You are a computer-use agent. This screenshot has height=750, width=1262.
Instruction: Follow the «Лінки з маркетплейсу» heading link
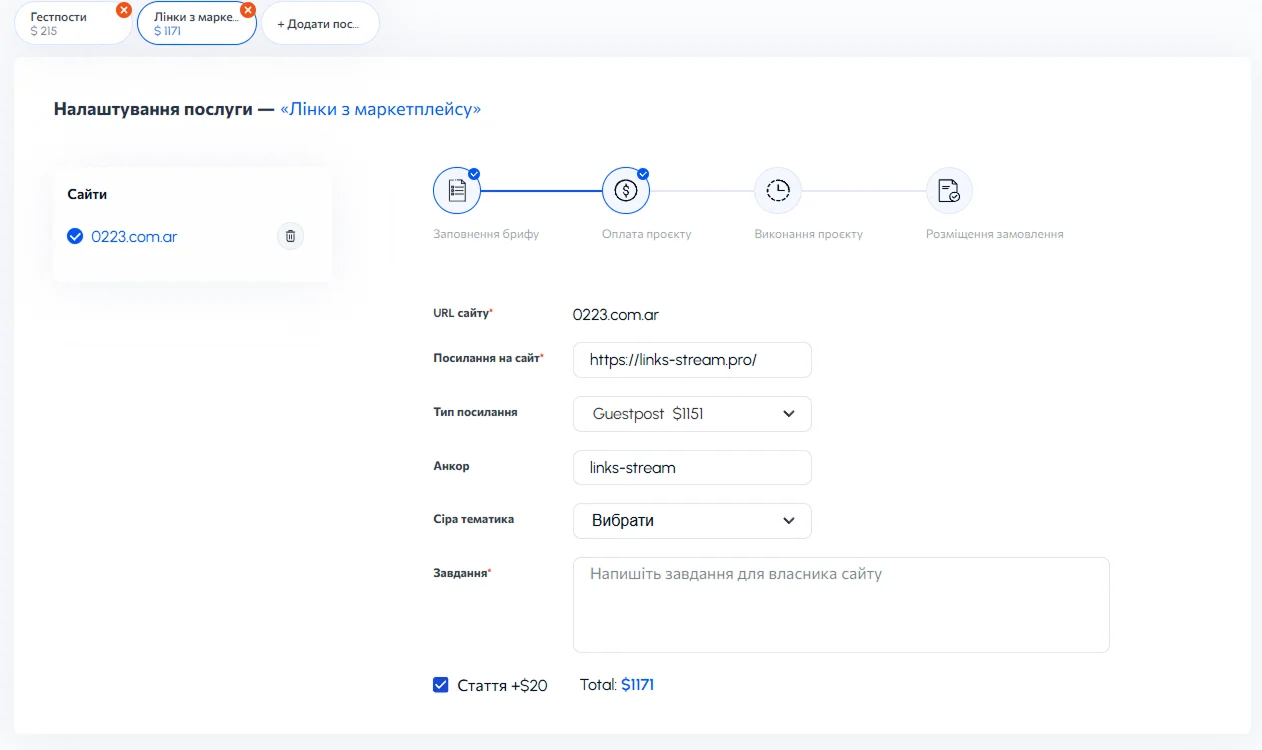[380, 109]
